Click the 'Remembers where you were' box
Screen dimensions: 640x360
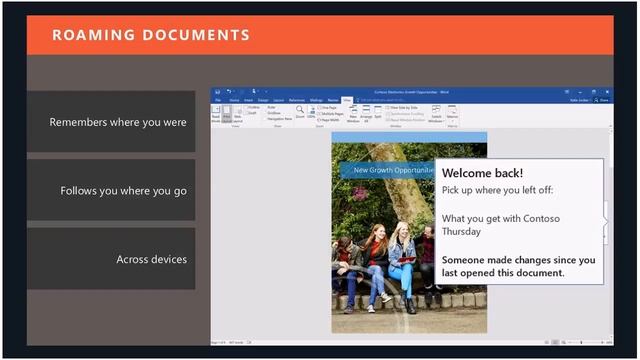click(x=111, y=122)
